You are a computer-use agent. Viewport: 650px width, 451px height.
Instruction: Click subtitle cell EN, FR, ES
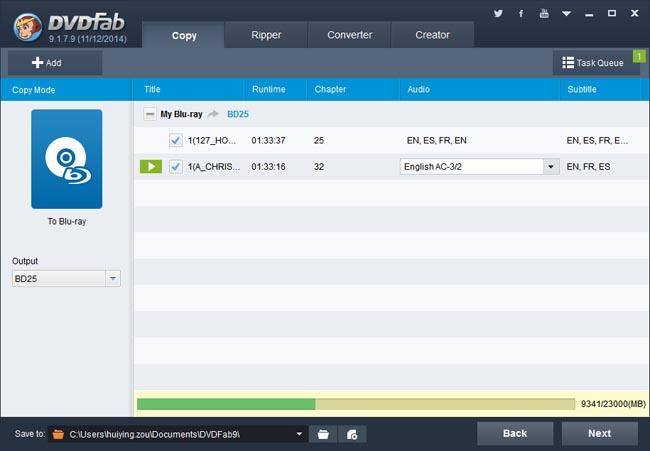[x=588, y=167]
